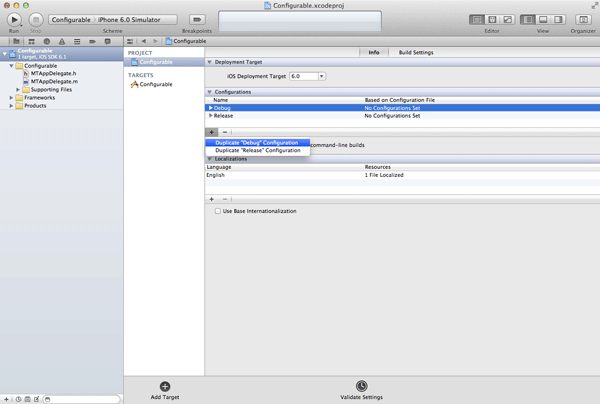Select the English localization row

(x=402, y=175)
